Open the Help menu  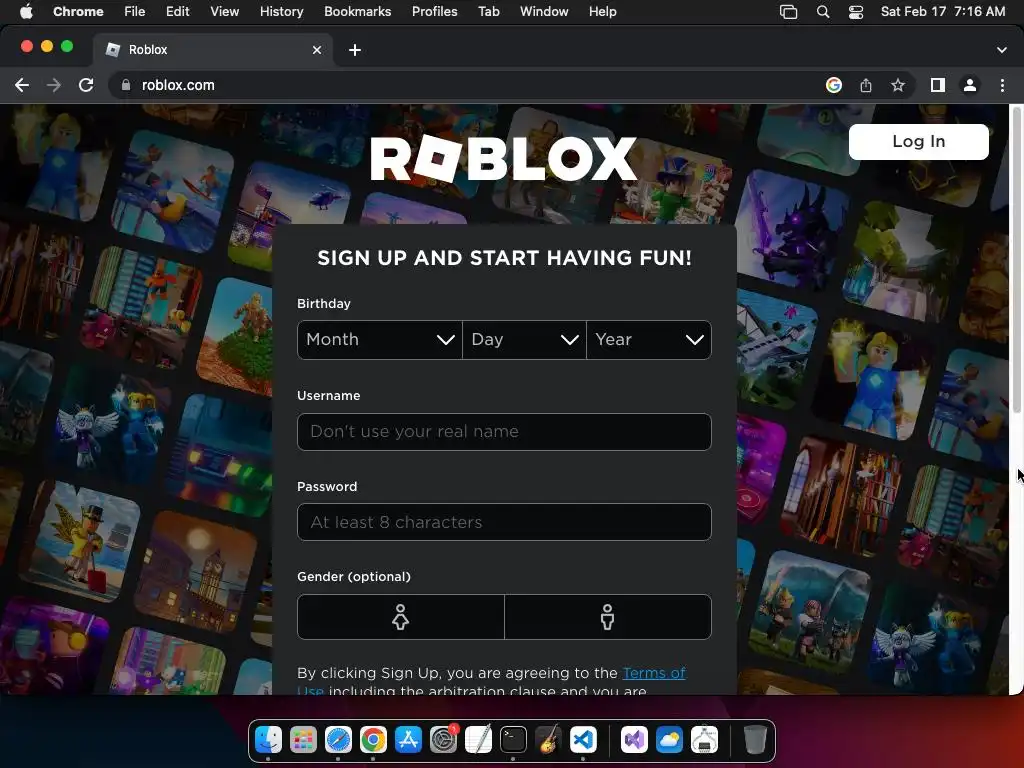[602, 11]
